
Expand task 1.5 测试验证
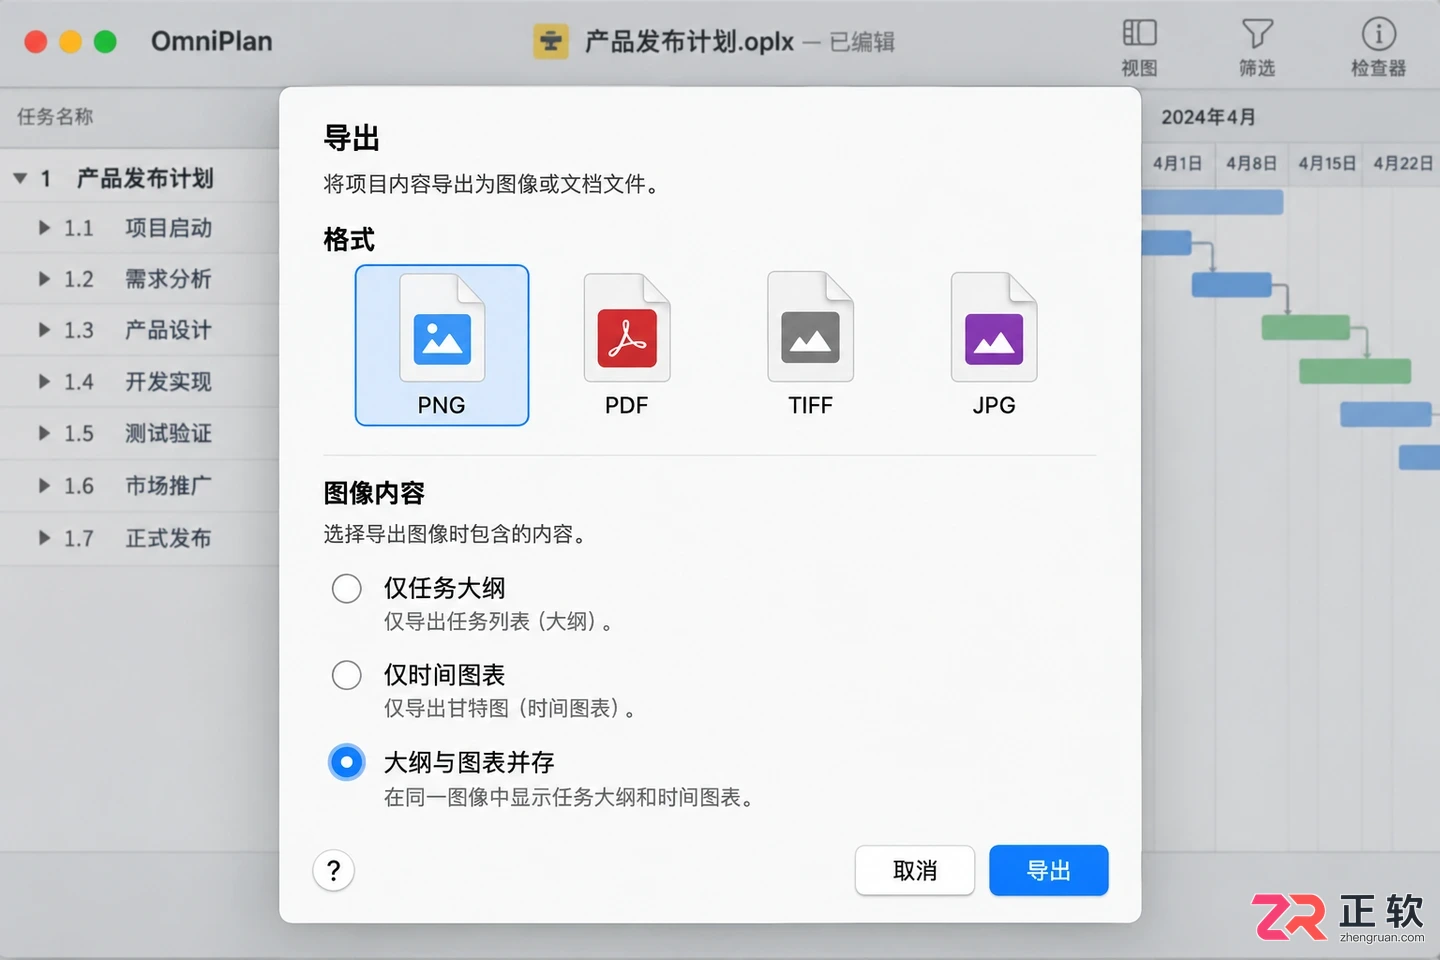[x=44, y=434]
